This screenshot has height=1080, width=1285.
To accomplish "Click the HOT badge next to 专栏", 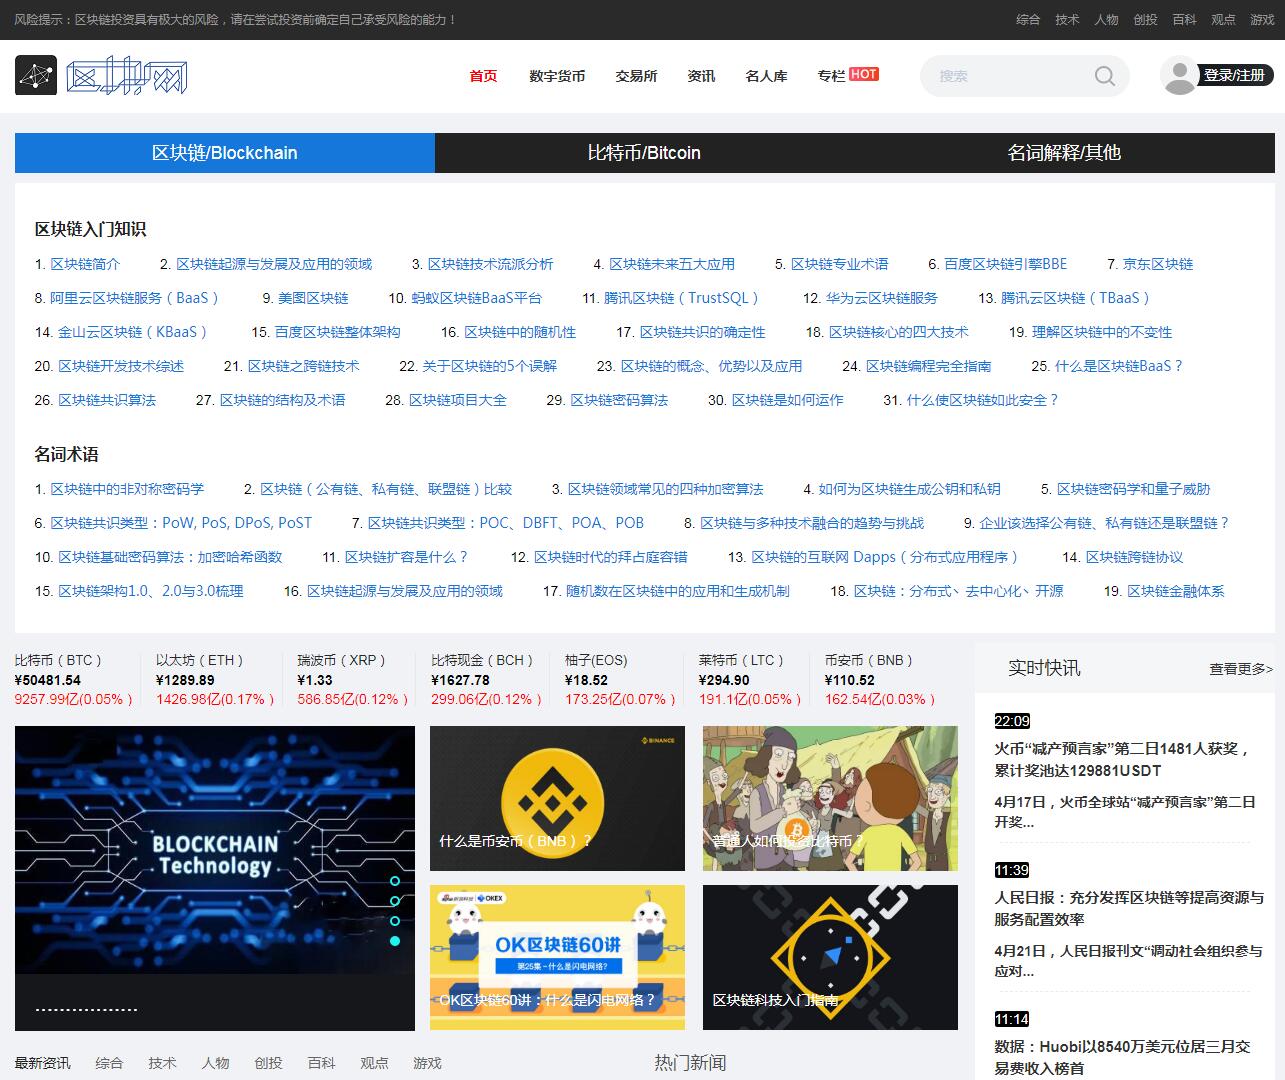I will [x=864, y=74].
